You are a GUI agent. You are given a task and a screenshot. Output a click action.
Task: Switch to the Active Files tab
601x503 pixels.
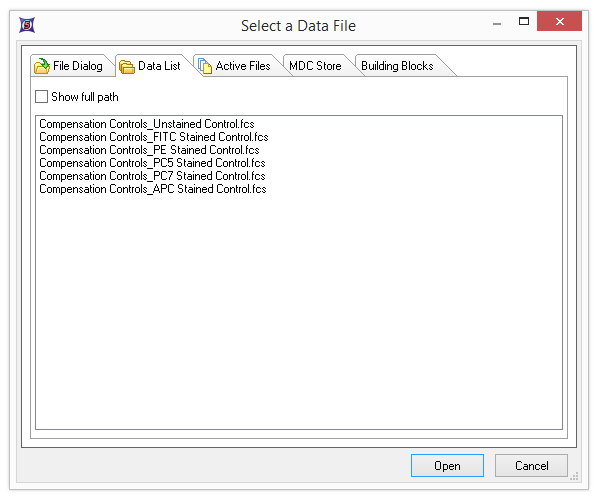[x=243, y=67]
